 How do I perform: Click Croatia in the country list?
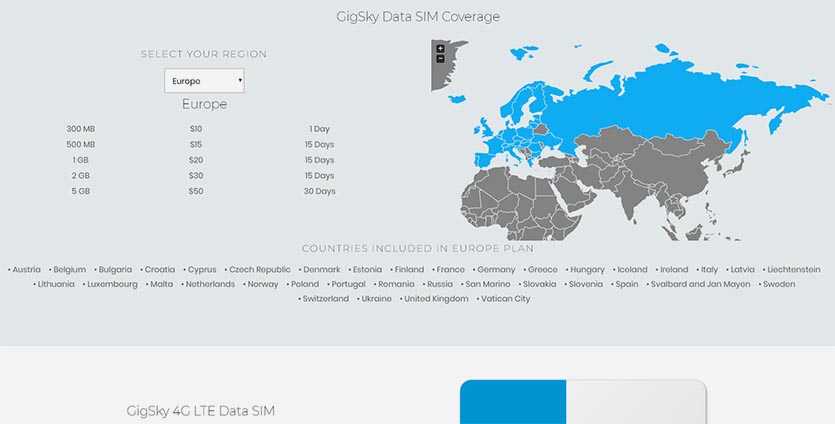[x=160, y=270]
